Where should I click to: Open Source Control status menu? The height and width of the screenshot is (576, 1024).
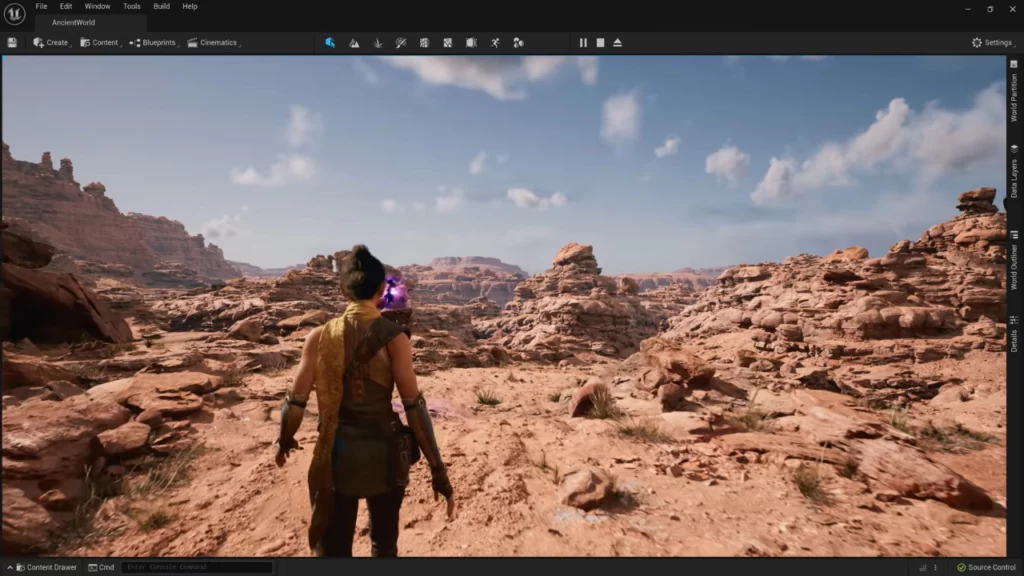986,567
